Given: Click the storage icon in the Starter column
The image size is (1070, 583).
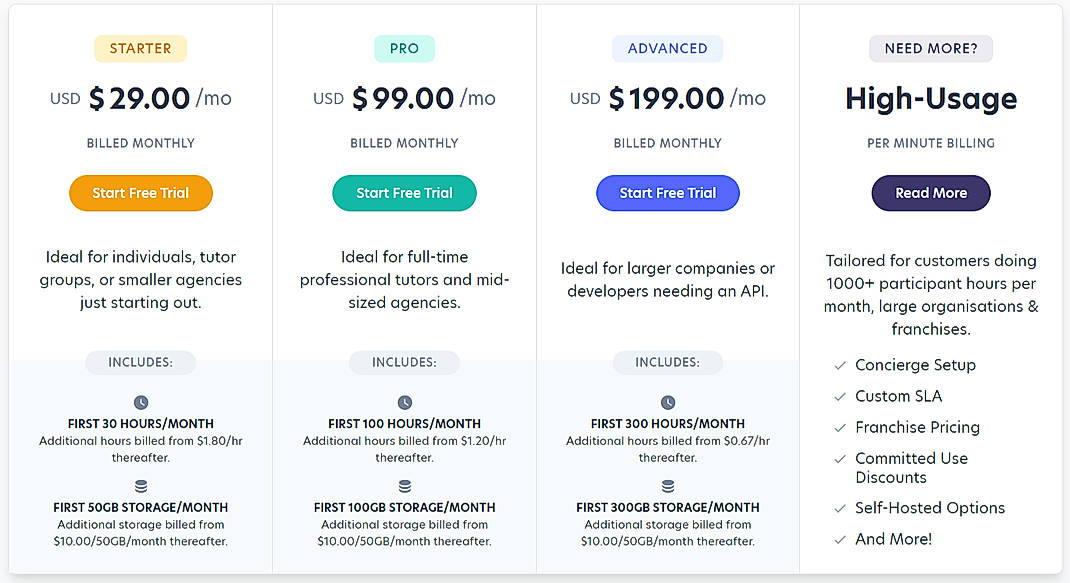Looking at the screenshot, I should (140, 485).
